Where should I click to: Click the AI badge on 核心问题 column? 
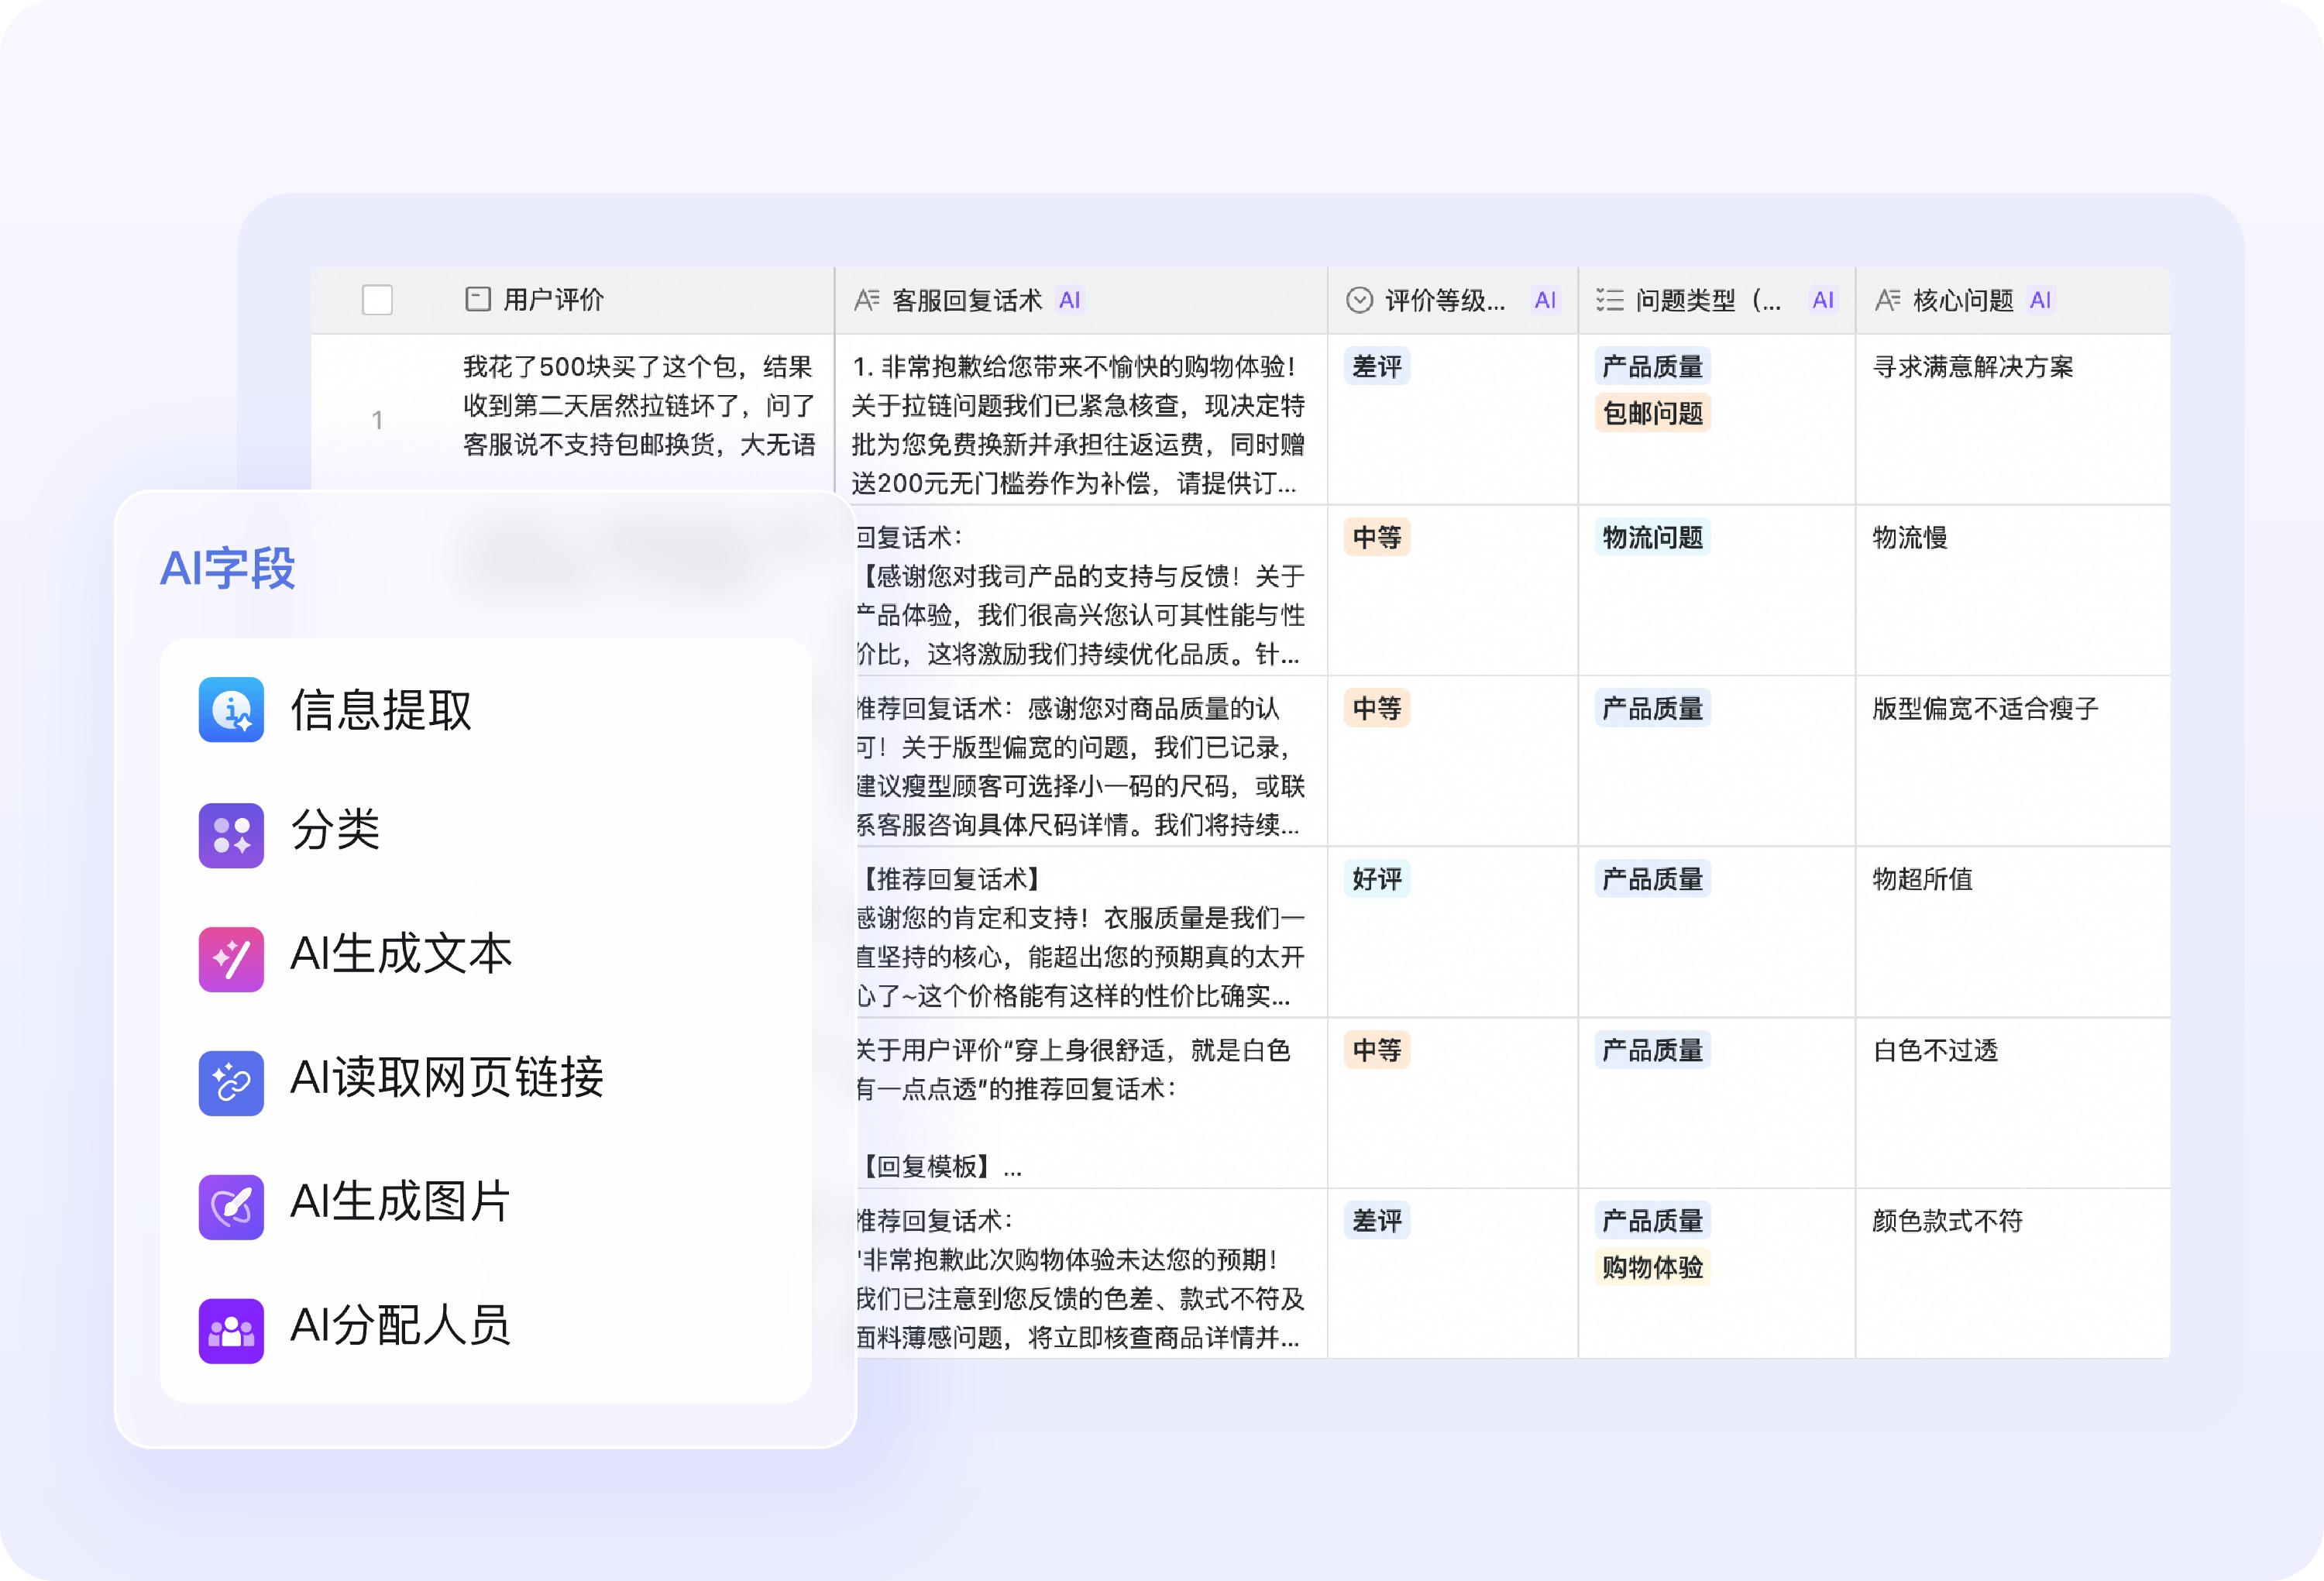click(2040, 299)
